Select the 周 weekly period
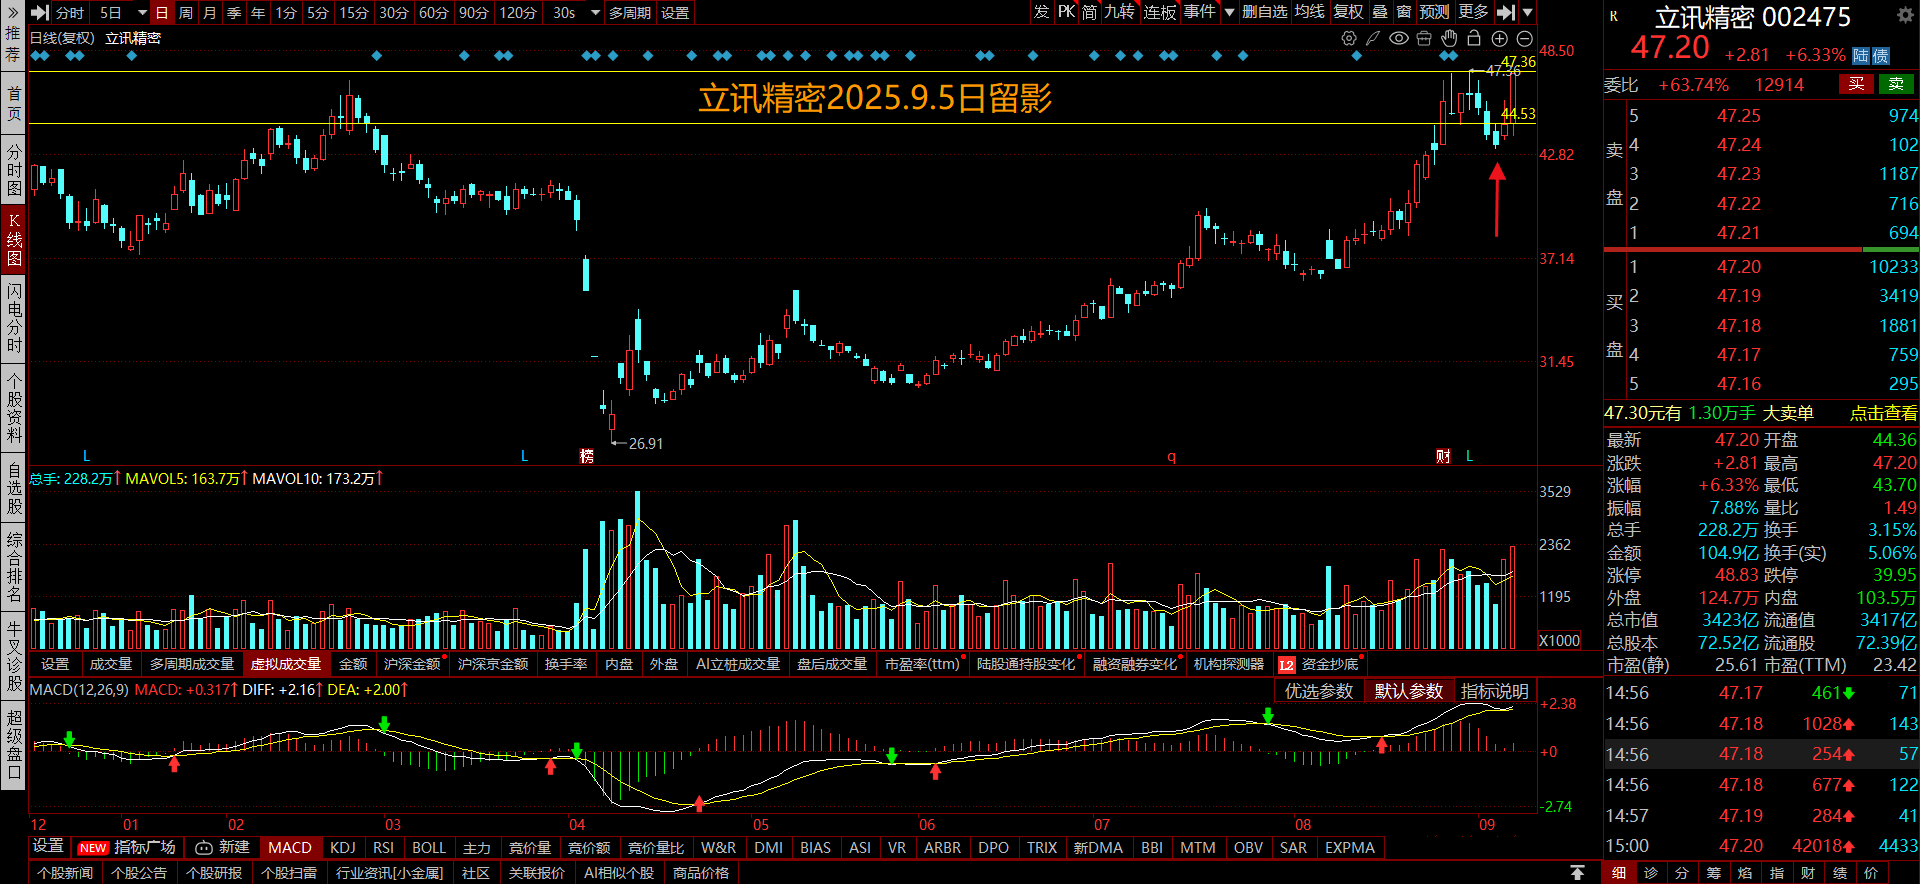Viewport: 1920px width, 884px height. tap(186, 13)
